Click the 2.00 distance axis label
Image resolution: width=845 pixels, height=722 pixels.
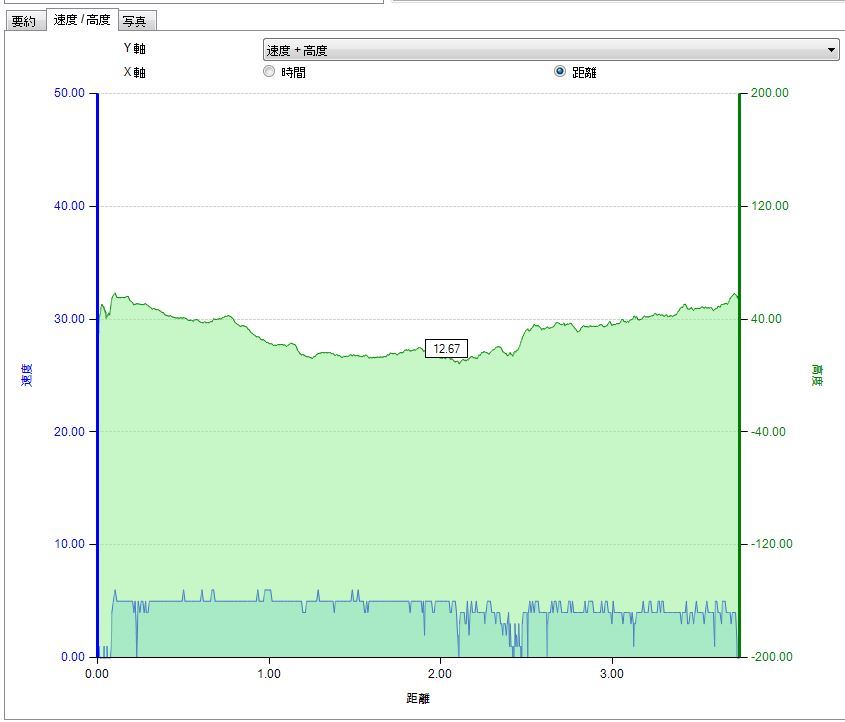[x=440, y=674]
